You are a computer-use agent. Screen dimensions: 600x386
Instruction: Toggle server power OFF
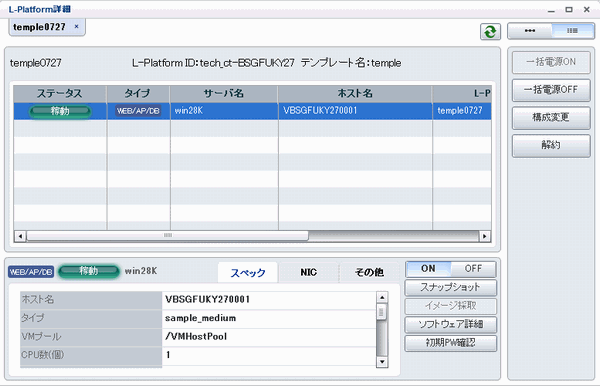473,269
